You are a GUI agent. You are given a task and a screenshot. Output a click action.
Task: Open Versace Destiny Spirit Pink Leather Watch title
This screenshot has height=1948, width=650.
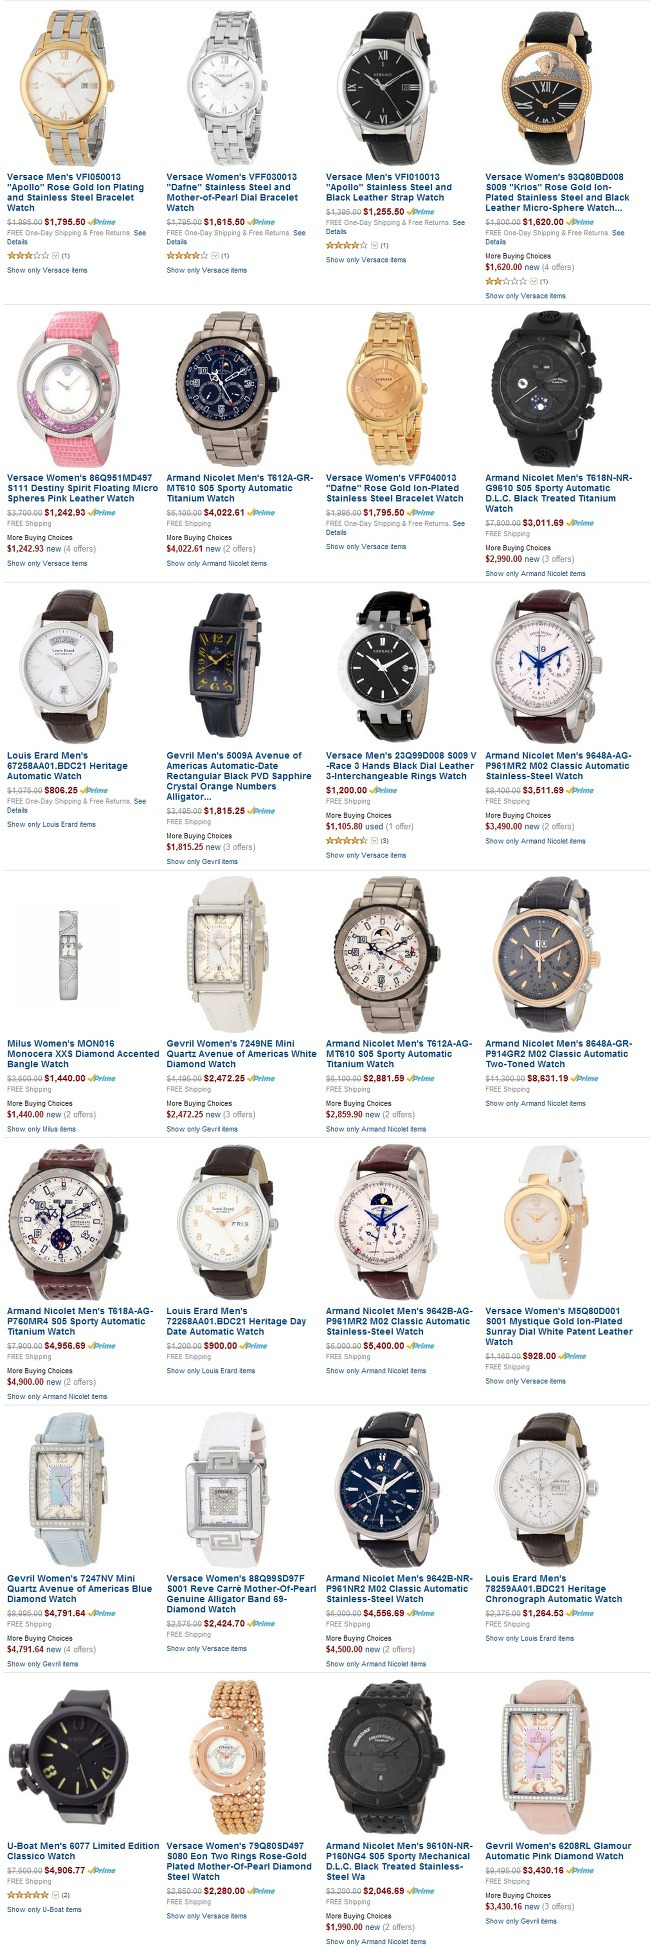pos(82,488)
